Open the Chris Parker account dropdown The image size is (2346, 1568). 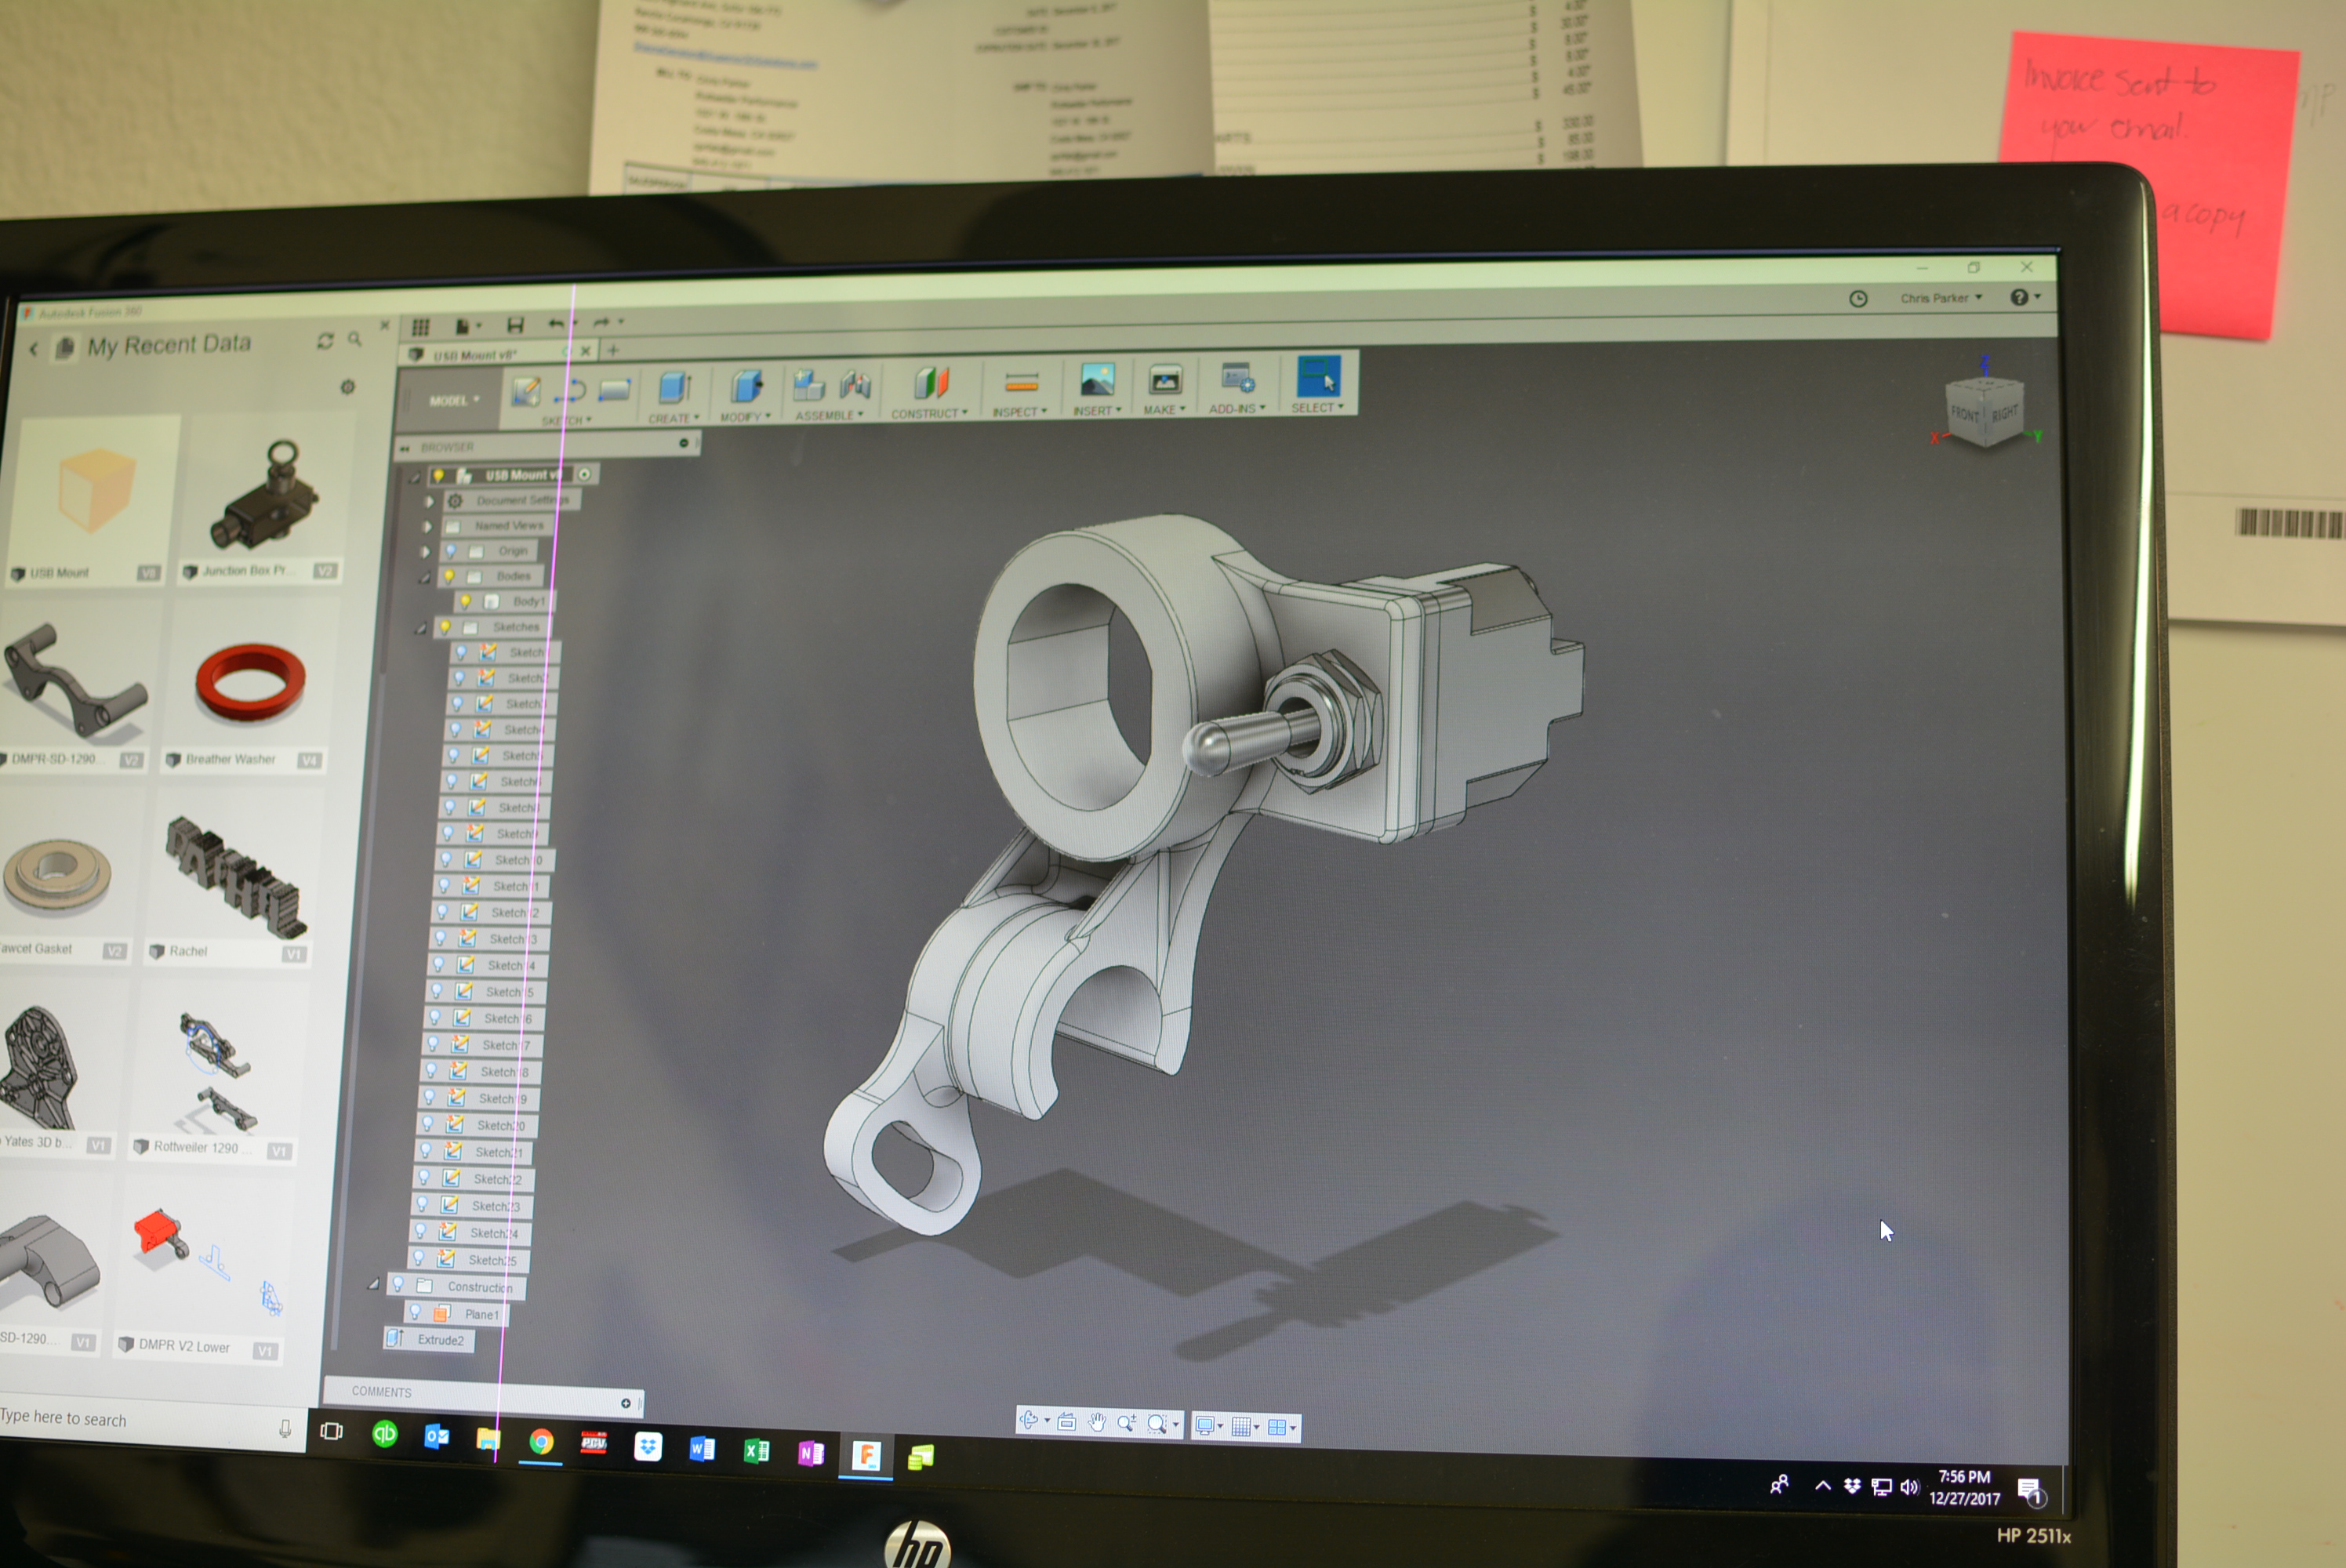coord(1940,298)
